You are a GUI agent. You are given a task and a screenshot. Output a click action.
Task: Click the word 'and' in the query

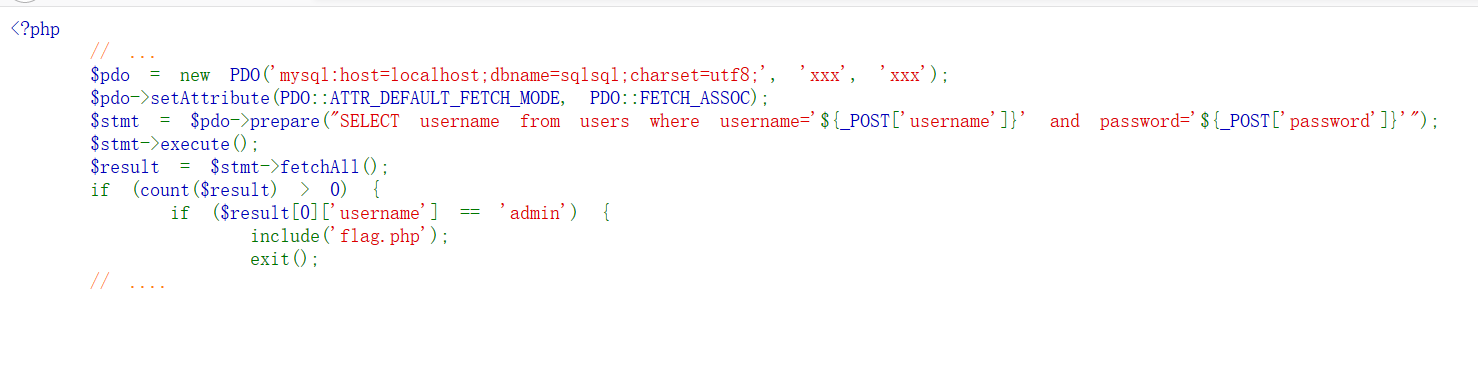tap(1065, 121)
